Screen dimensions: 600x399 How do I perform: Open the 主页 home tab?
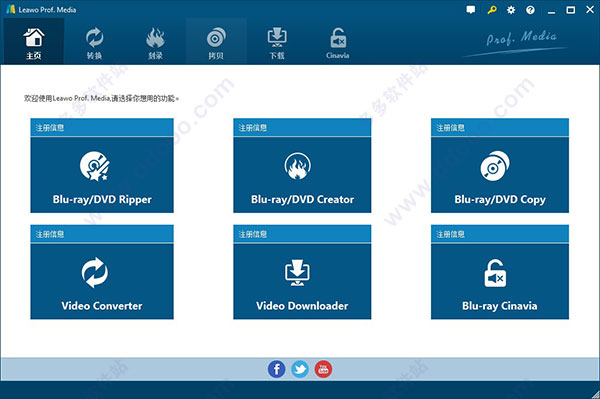(x=34, y=41)
